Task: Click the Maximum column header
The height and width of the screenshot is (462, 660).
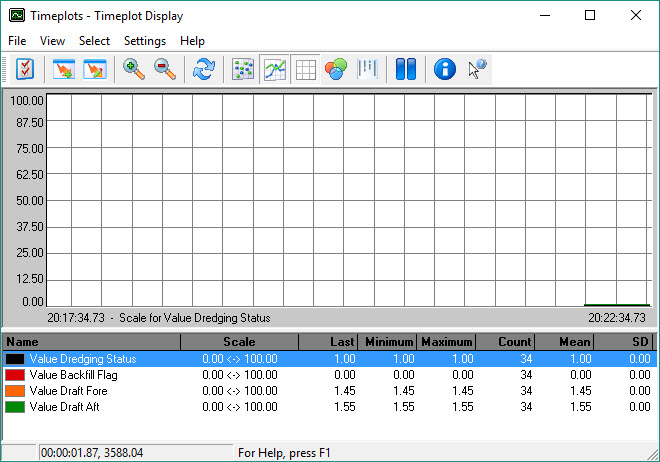Action: pos(446,342)
